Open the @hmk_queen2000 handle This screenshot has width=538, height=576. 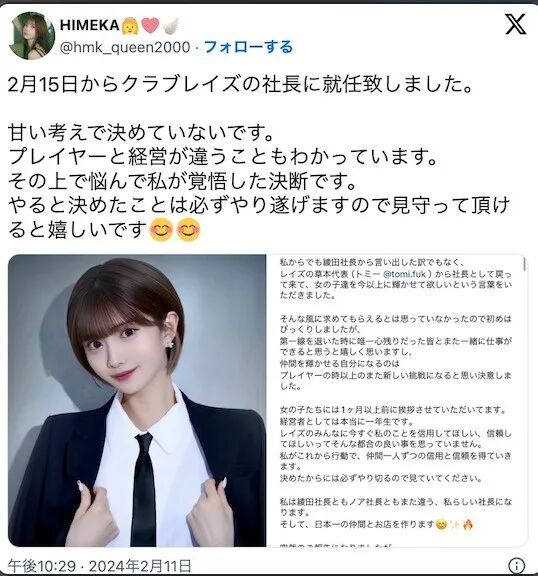125,47
